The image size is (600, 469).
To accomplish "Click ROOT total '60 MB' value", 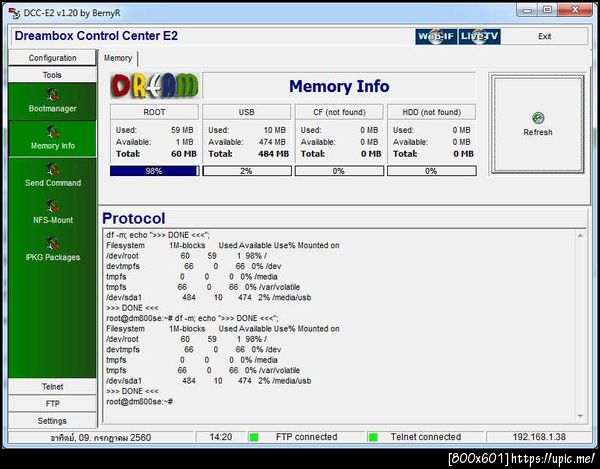I will (184, 154).
